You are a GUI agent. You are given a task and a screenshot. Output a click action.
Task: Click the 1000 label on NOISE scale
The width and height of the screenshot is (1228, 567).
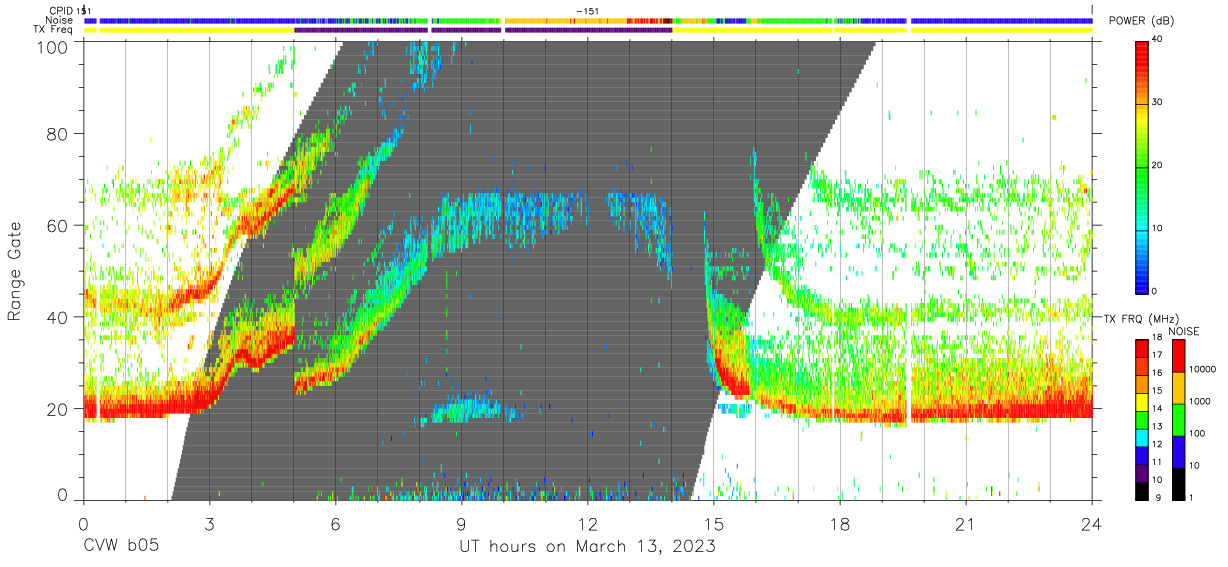coord(1198,401)
